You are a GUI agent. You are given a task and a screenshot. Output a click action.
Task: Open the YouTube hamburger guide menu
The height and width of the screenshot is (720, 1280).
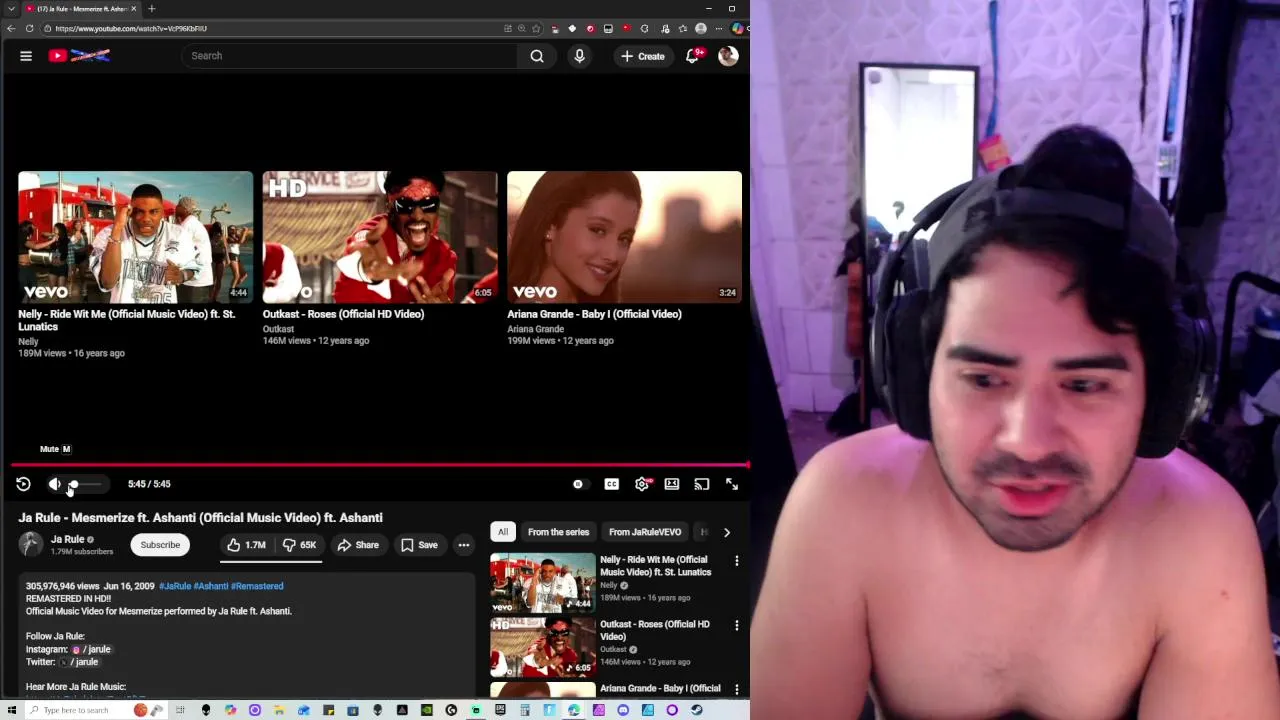tap(26, 56)
